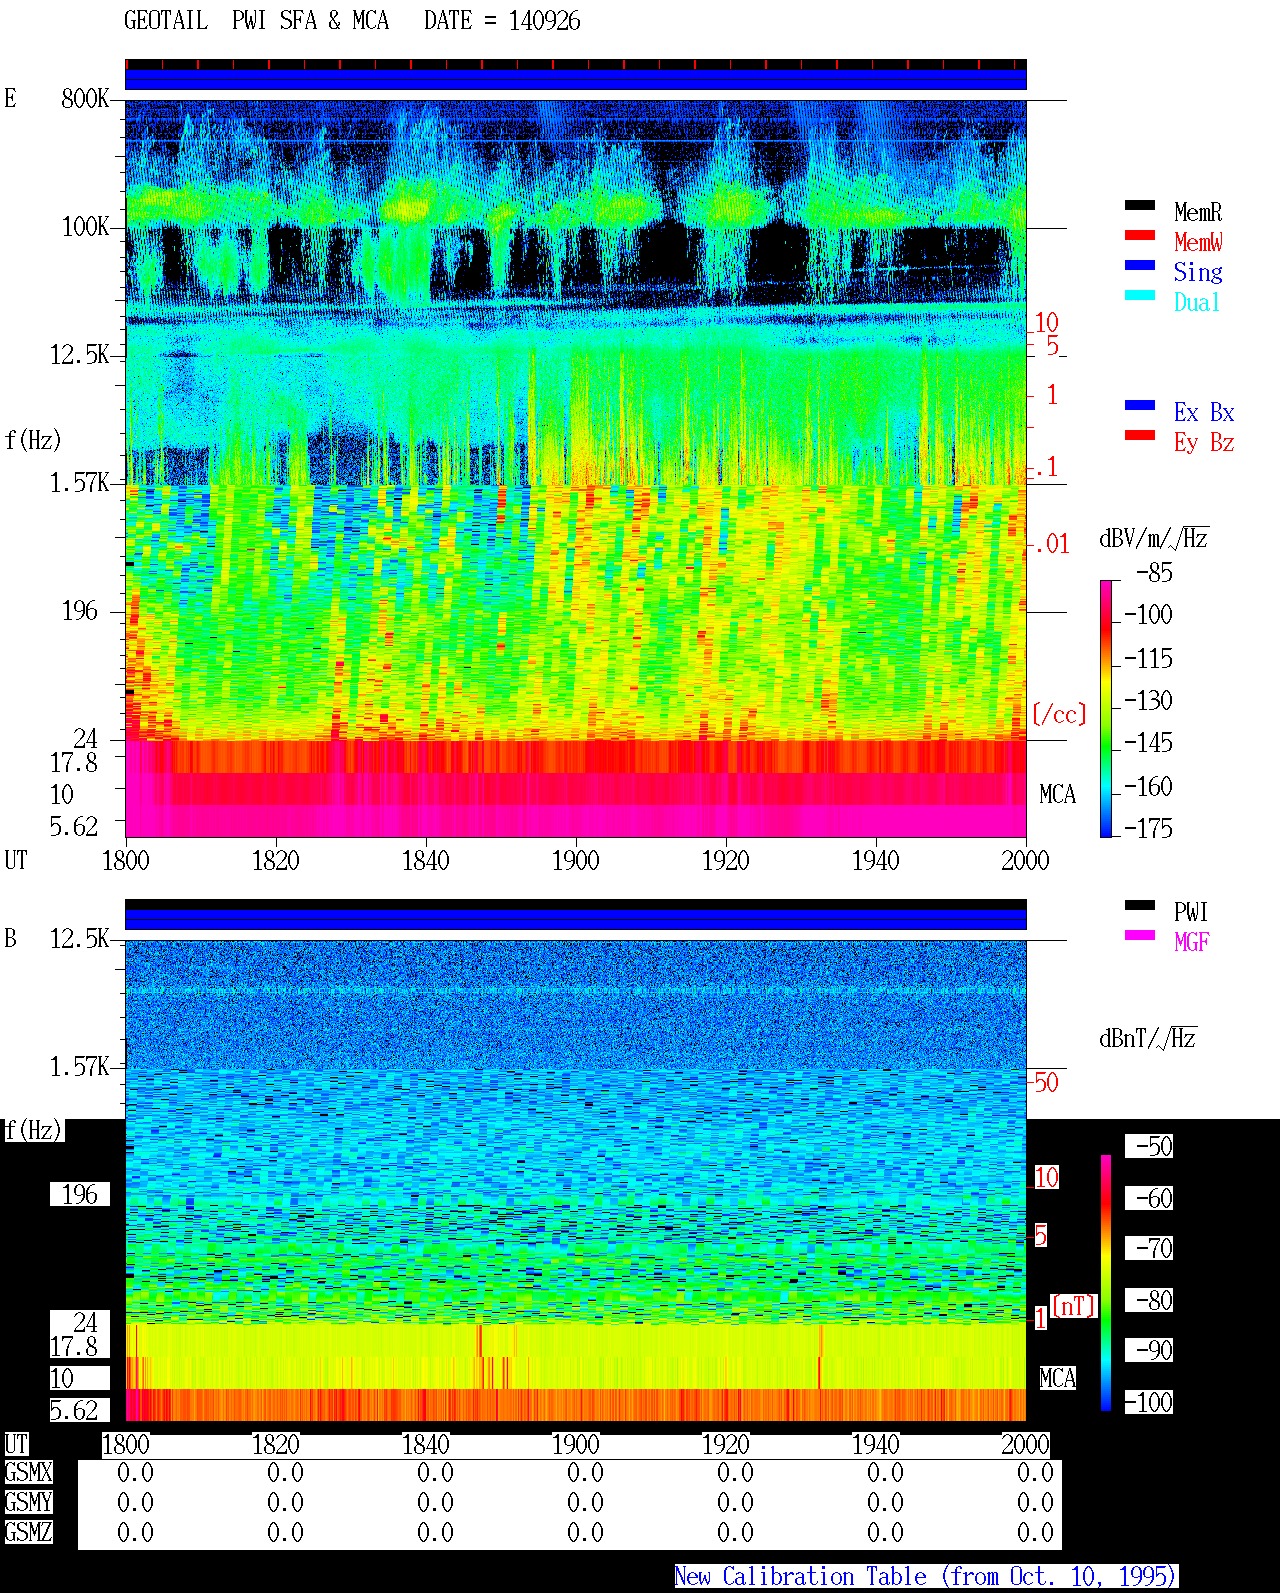Image resolution: width=1280 pixels, height=1593 pixels.
Task: Click the 1940 time tick under E panel
Action: (x=875, y=860)
